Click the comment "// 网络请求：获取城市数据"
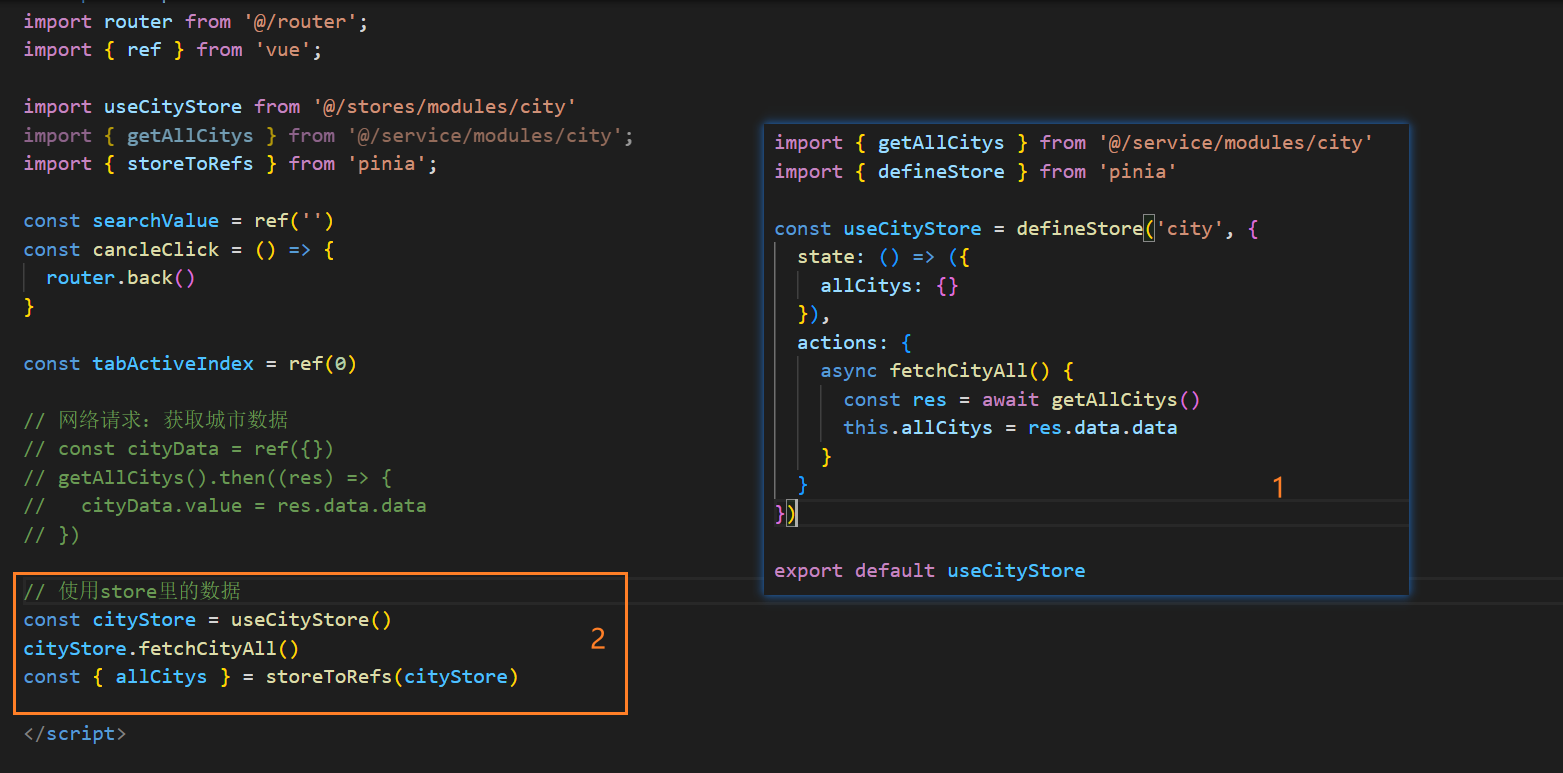The height and width of the screenshot is (773, 1563). pos(156,419)
